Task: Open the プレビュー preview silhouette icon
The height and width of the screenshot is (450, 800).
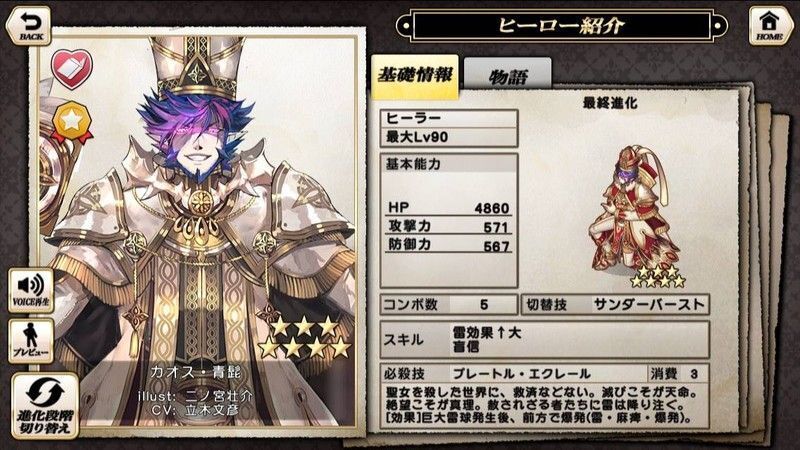Action: coord(31,341)
